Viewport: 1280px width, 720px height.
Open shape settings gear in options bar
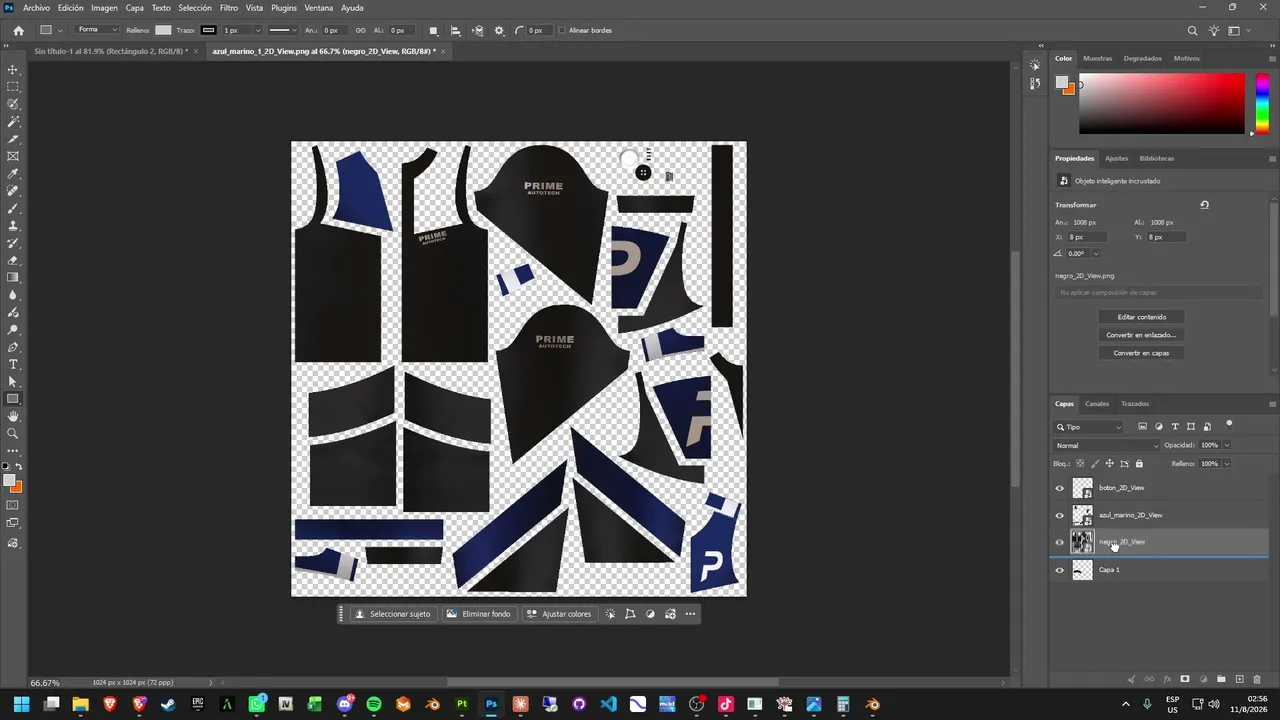click(499, 30)
